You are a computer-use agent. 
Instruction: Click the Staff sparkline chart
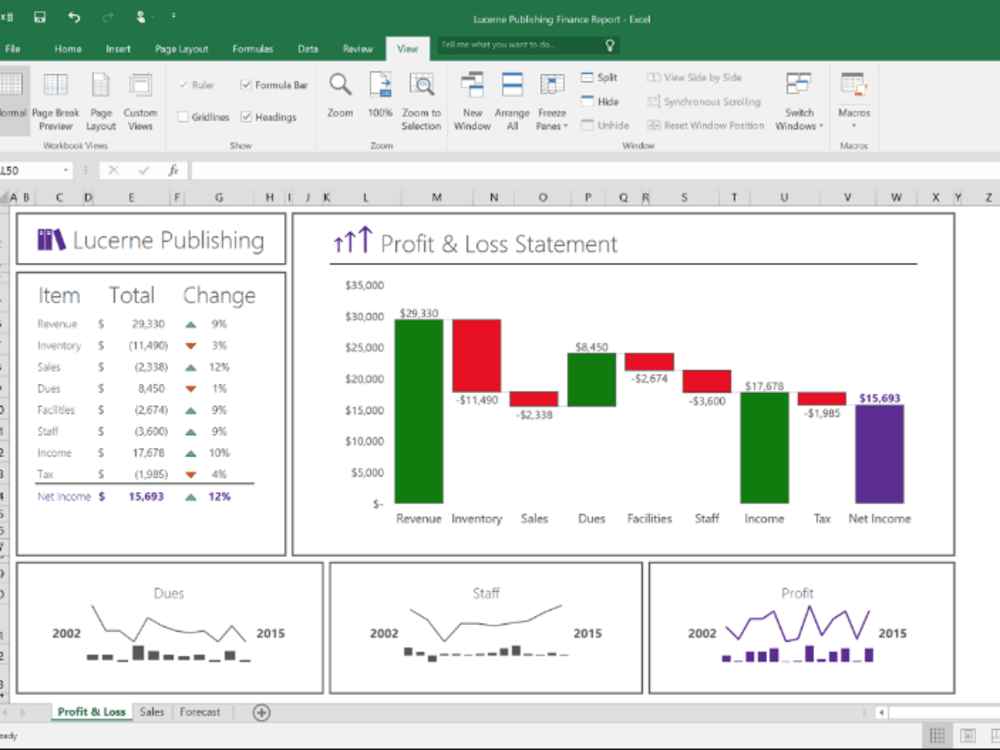click(485, 631)
